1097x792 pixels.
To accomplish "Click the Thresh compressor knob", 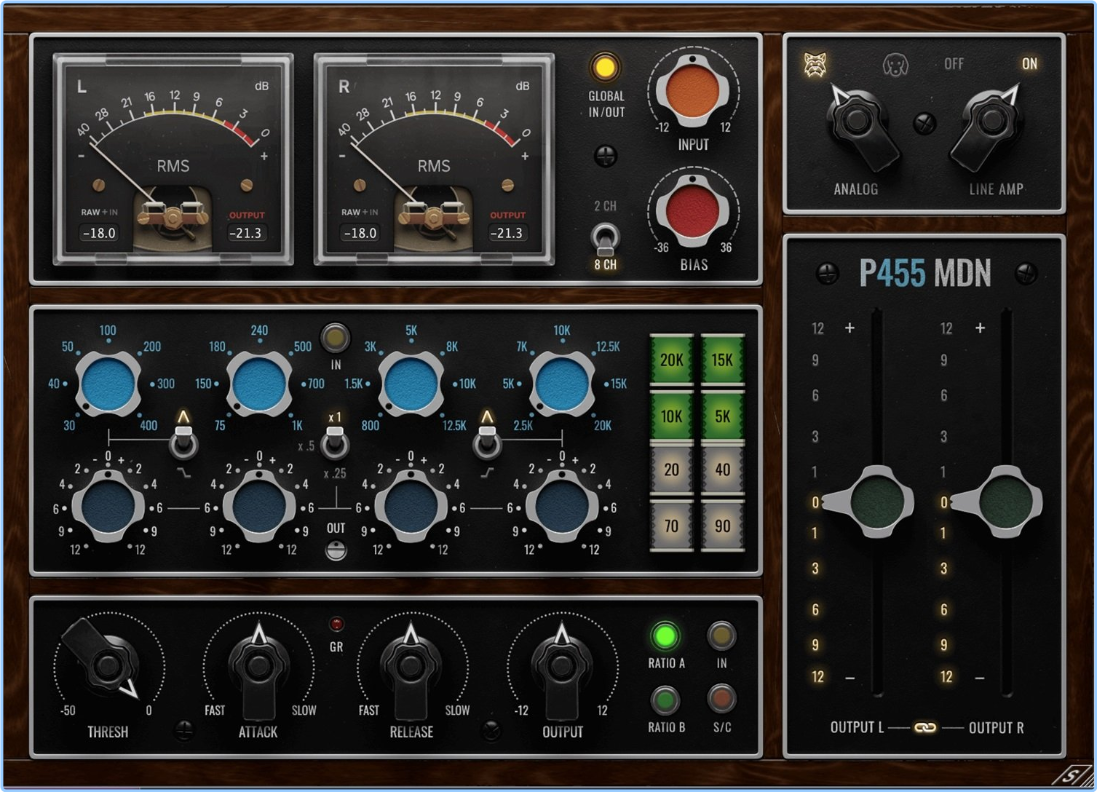I will click(x=106, y=665).
